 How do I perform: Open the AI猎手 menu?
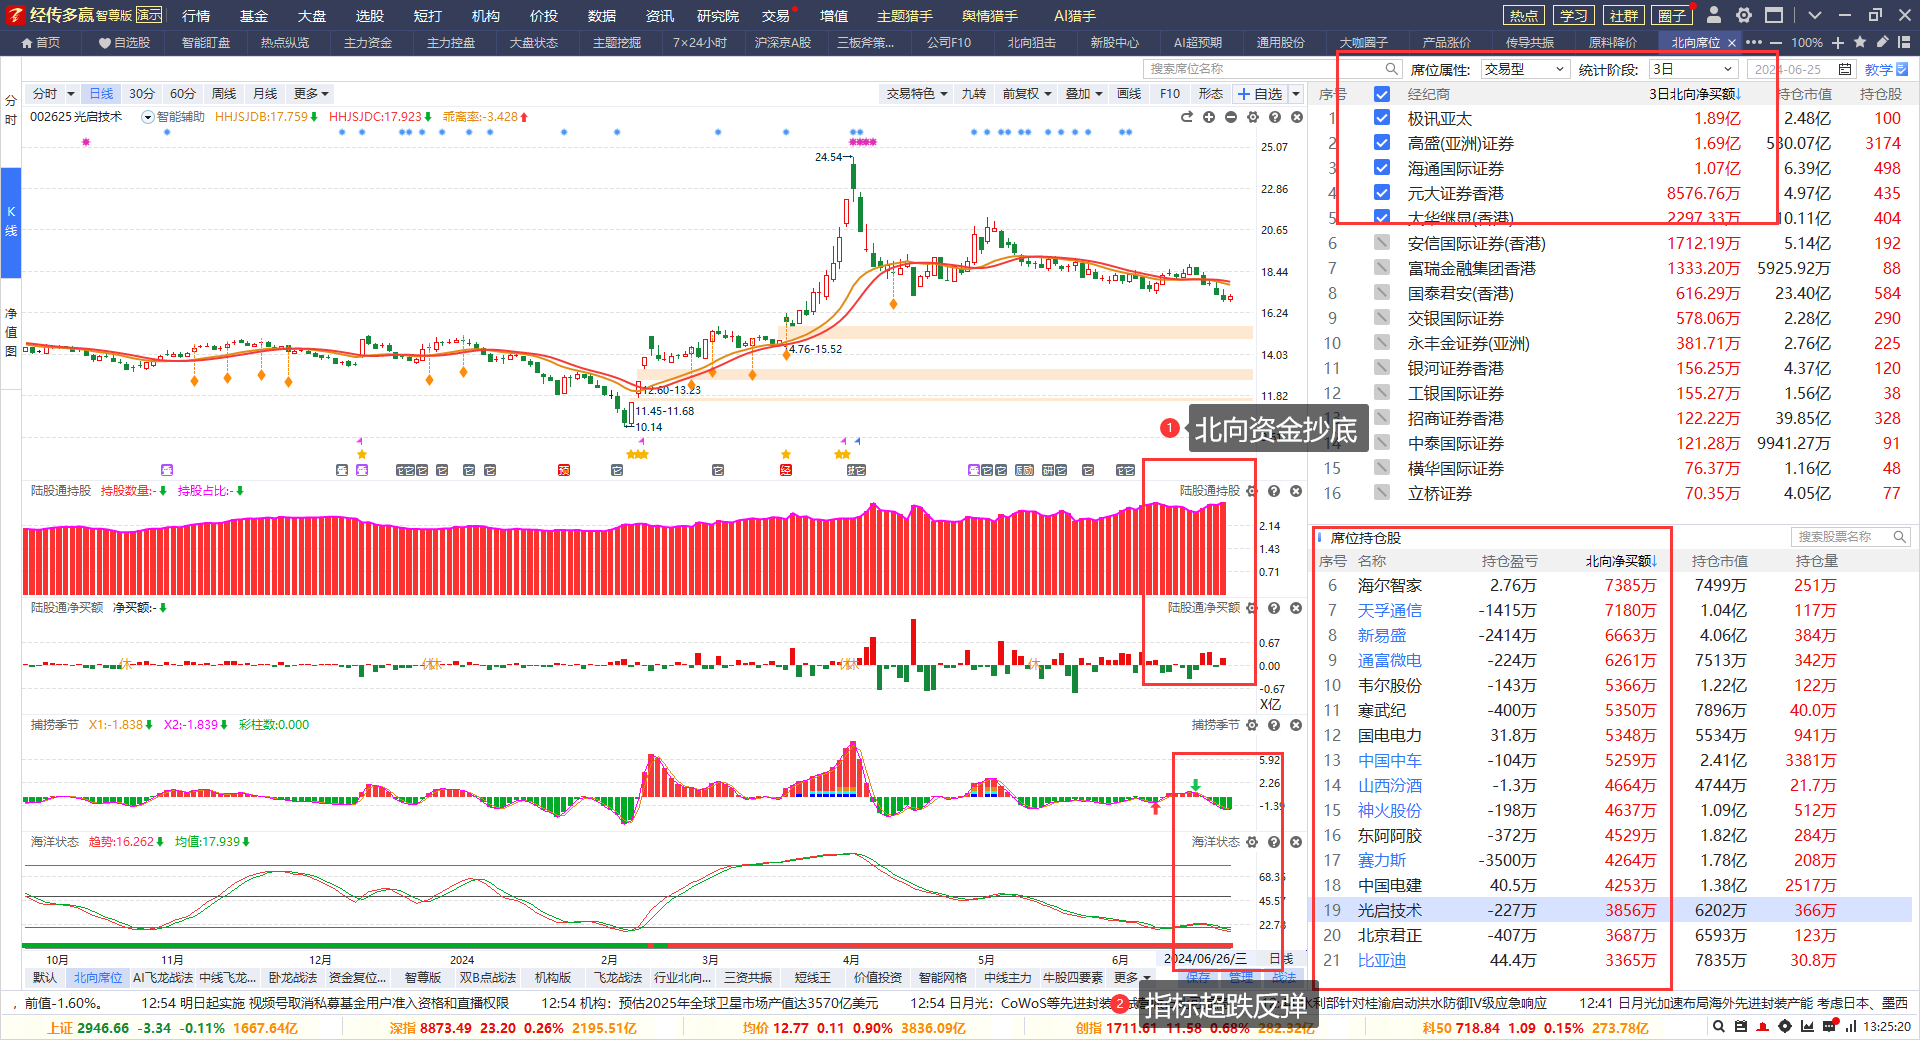pos(1075,15)
